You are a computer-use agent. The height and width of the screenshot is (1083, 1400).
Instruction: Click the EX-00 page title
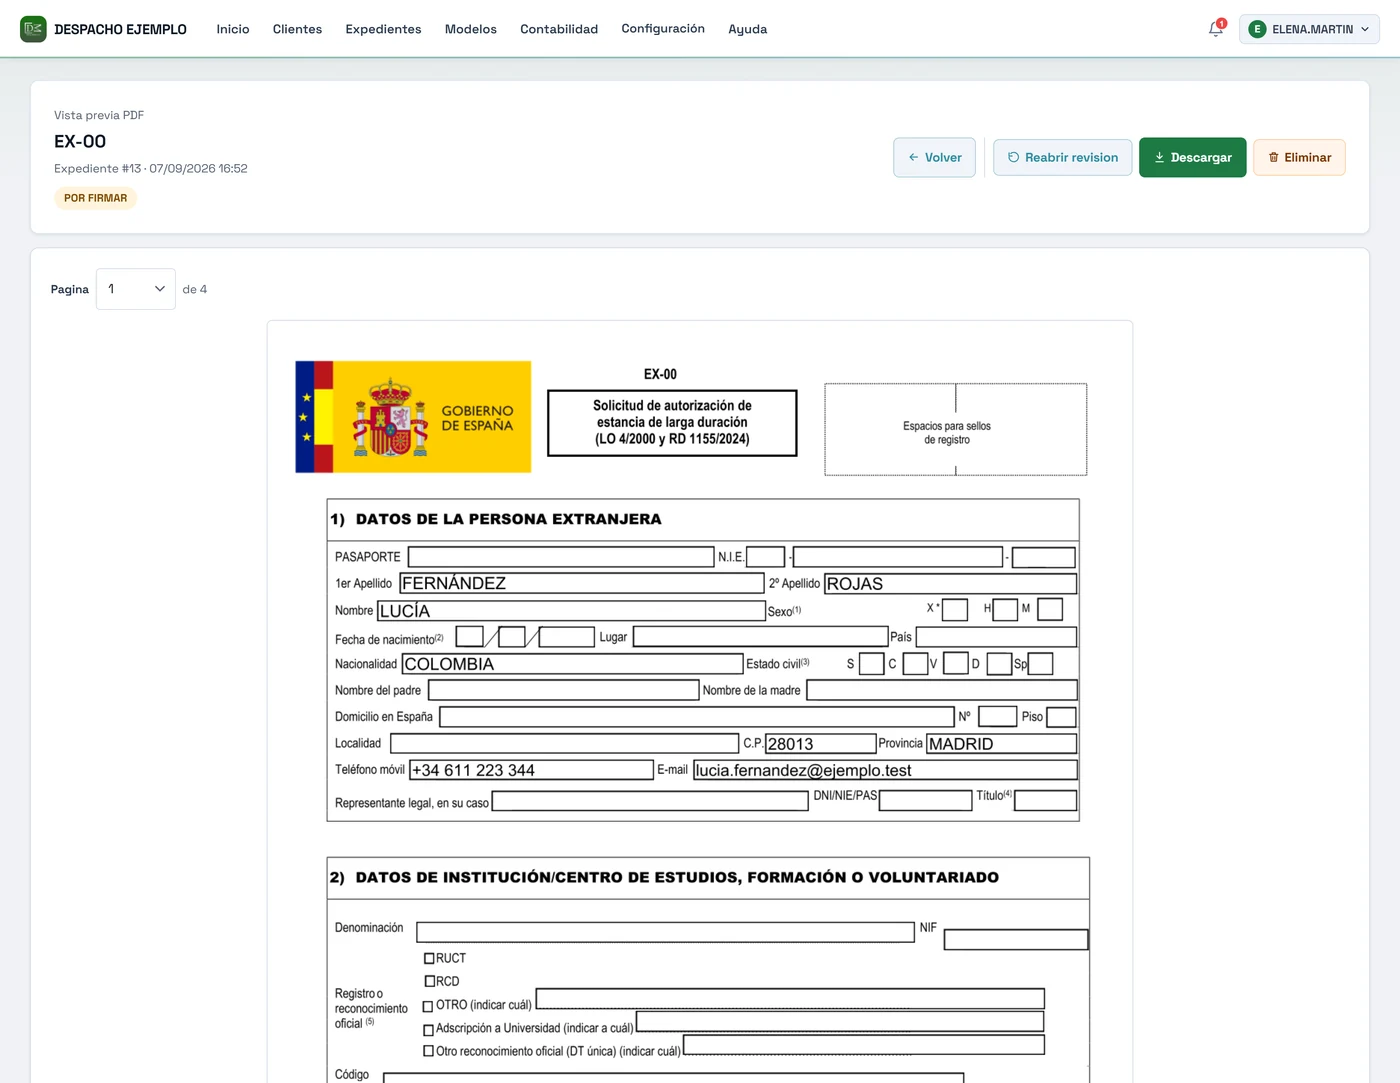point(80,141)
